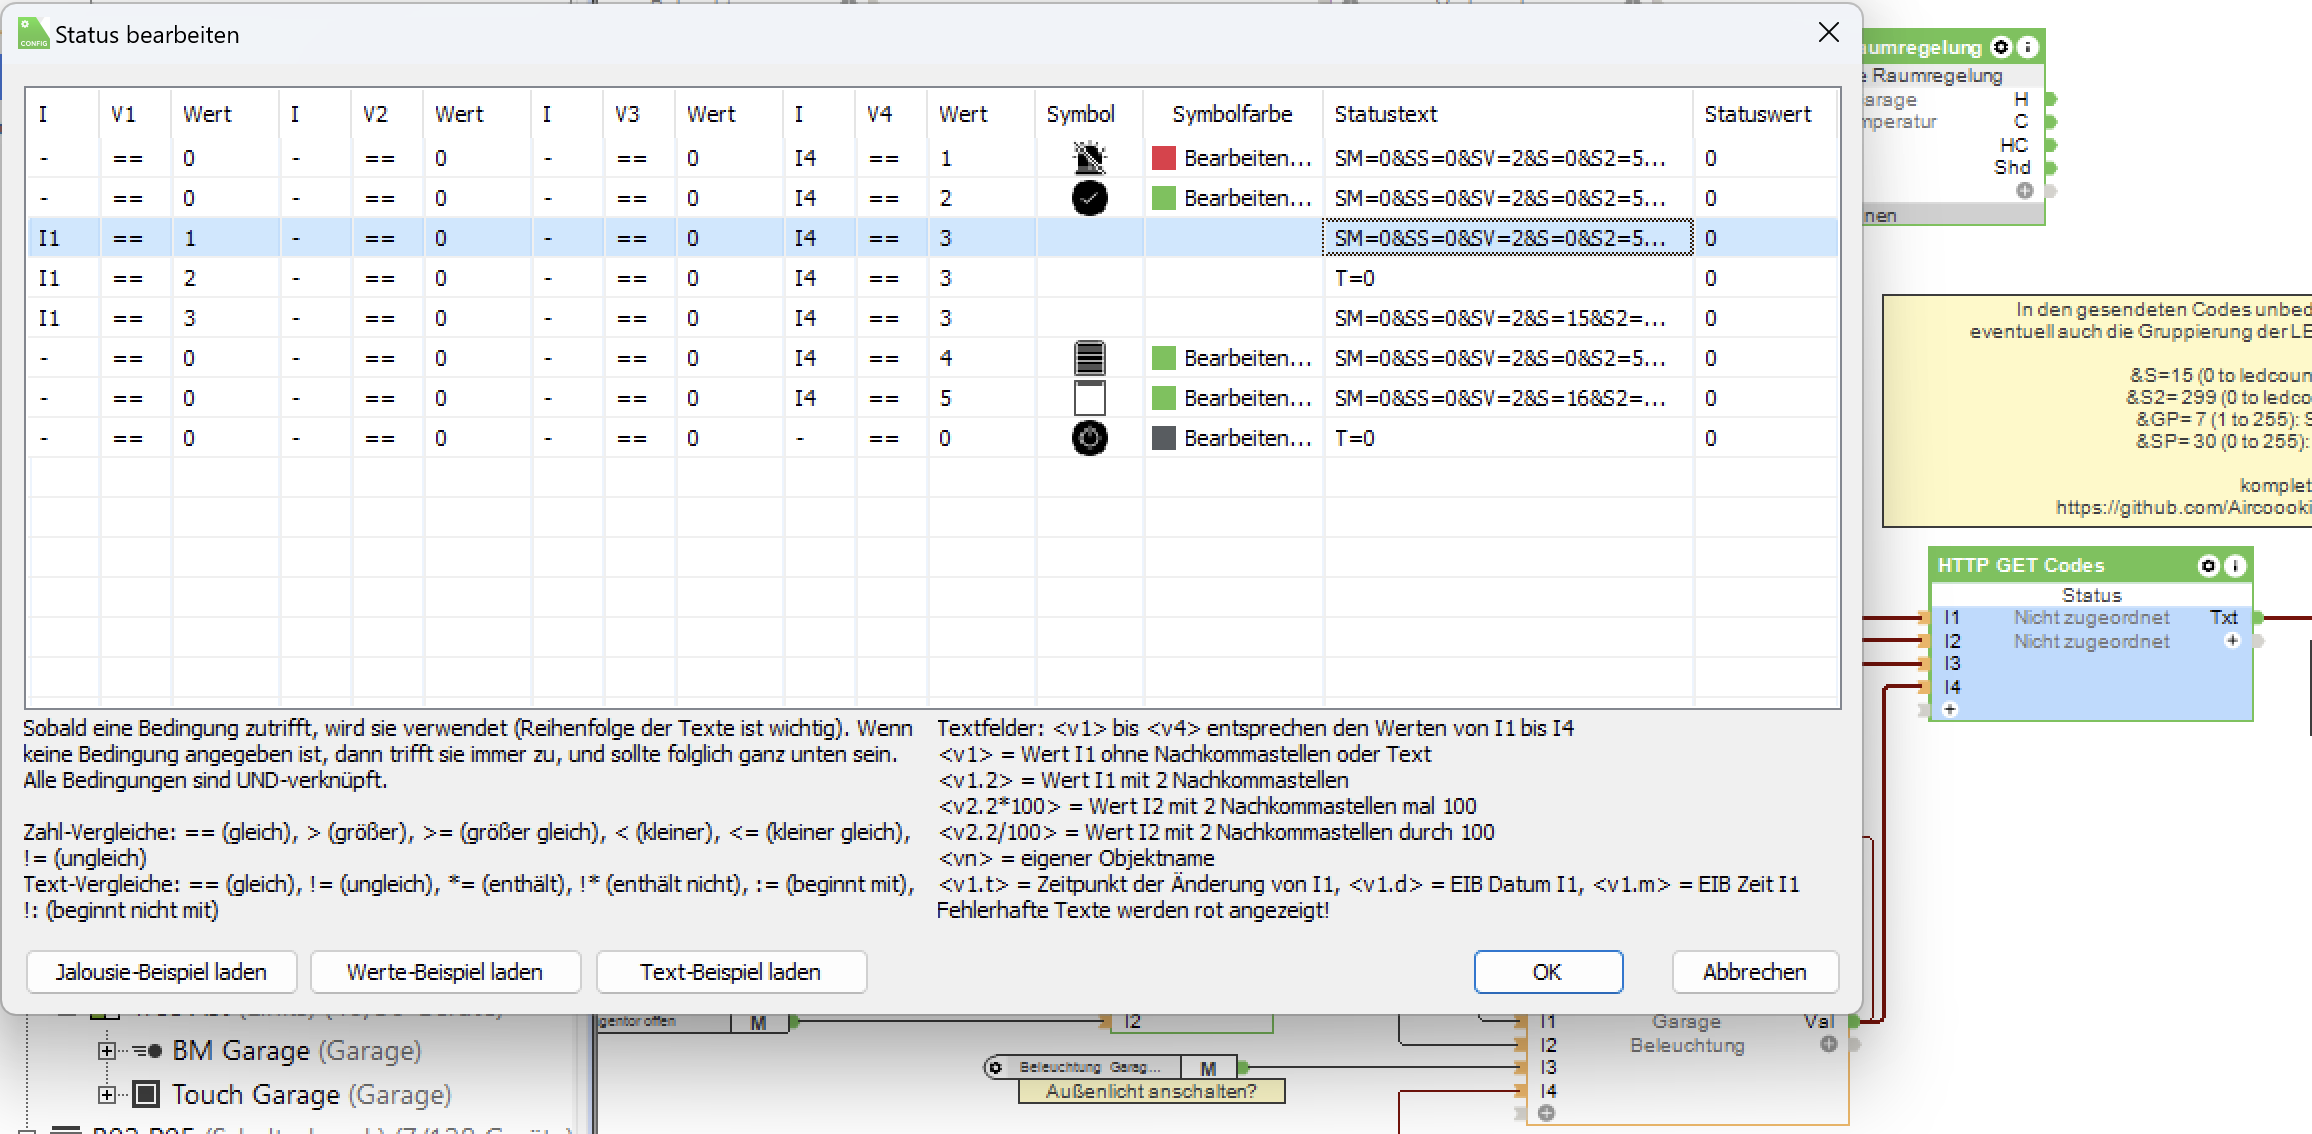Click plus icon under Shd on Raumregelung block
Image resolution: width=2312 pixels, height=1134 pixels.
[x=2025, y=190]
